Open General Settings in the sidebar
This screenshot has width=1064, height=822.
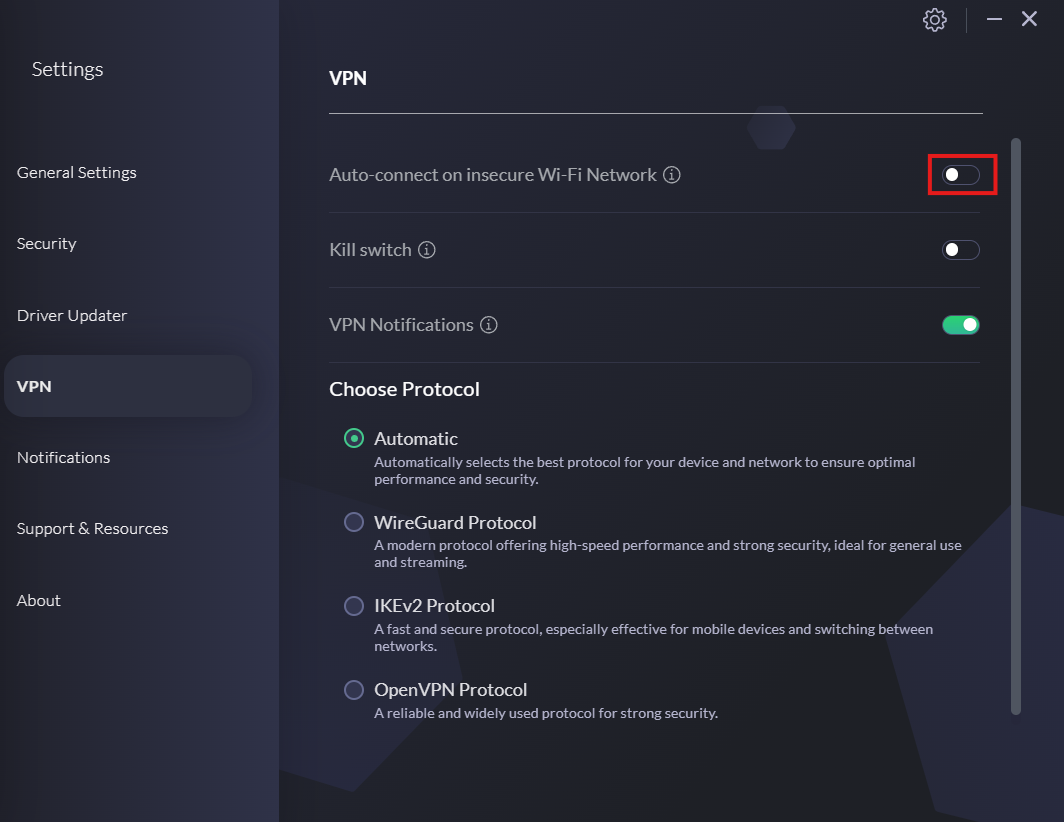[76, 172]
